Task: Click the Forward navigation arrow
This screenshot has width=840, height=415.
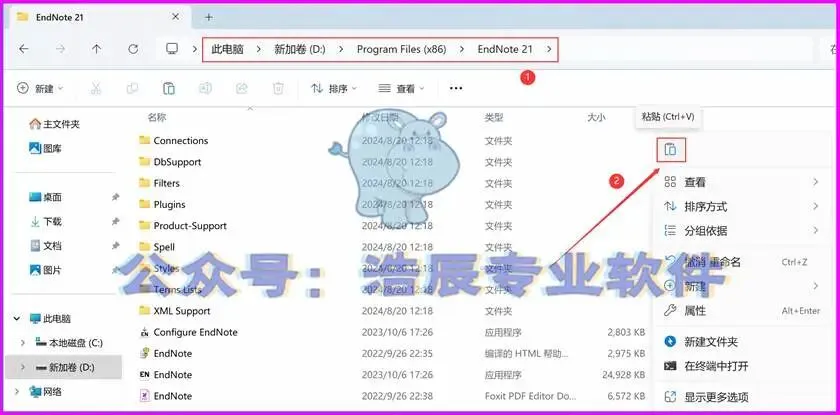Action: [x=60, y=49]
